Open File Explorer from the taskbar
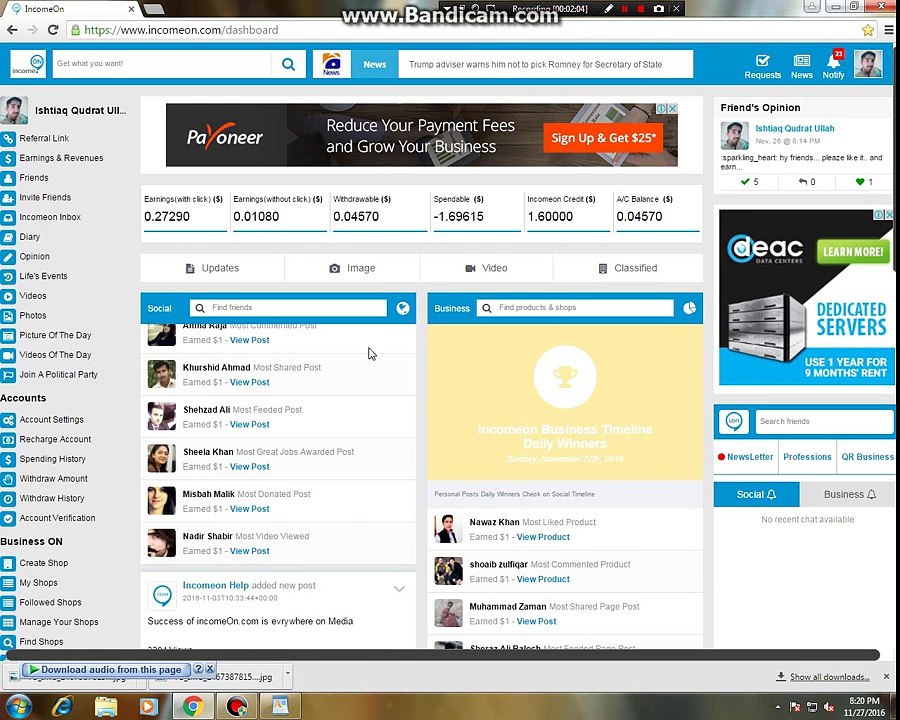Image resolution: width=900 pixels, height=720 pixels. (x=106, y=706)
